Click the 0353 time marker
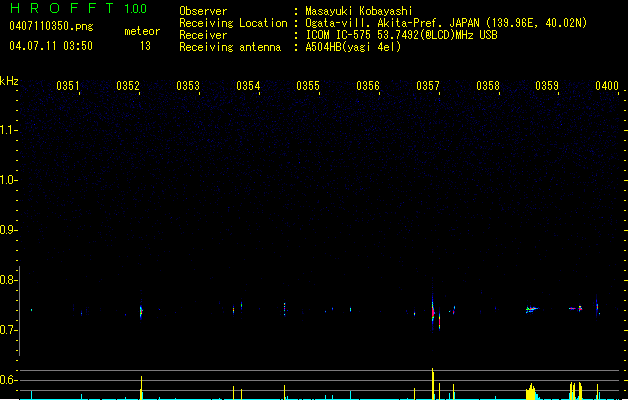The height and width of the screenshot is (400, 629). (188, 86)
